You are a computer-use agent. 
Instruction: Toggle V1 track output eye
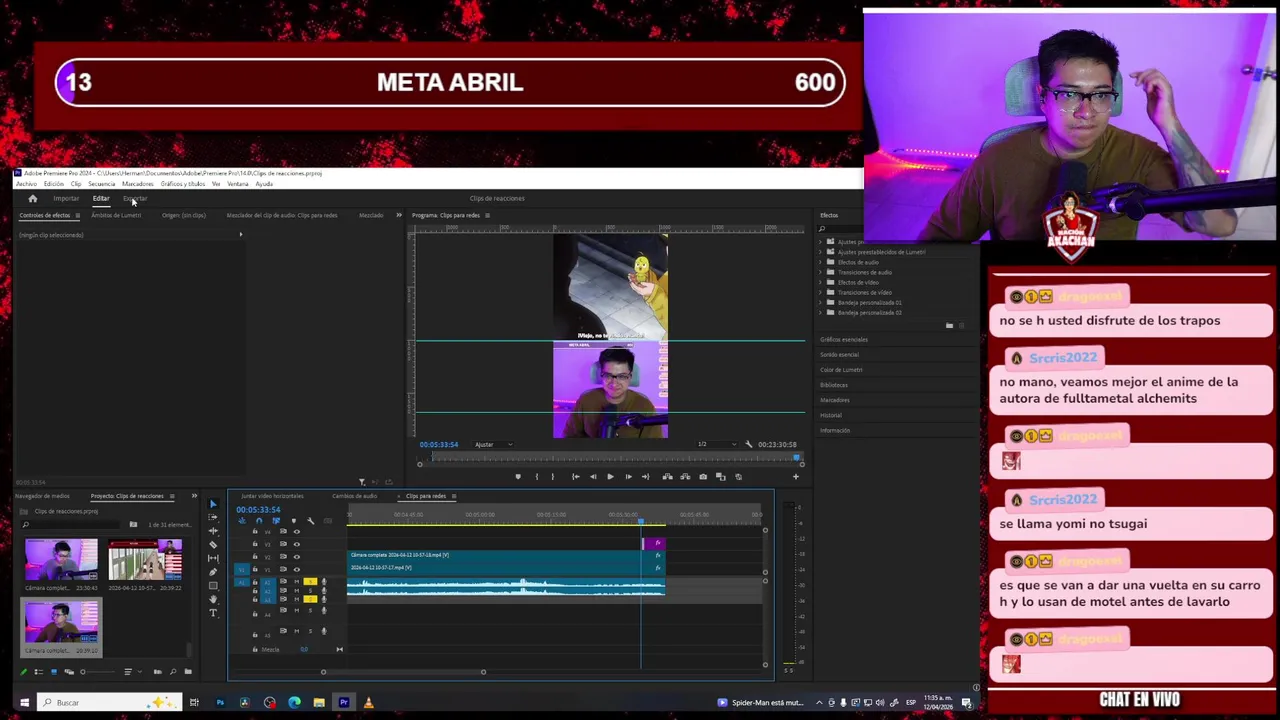[x=297, y=569]
